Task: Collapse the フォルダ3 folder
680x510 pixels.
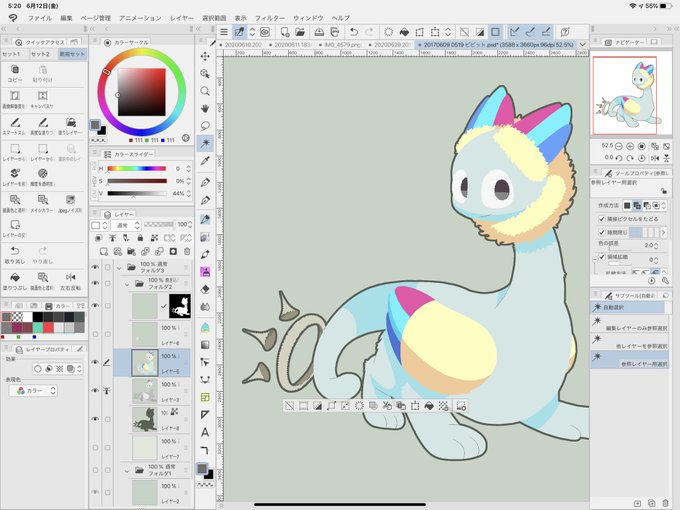Action: [x=119, y=268]
